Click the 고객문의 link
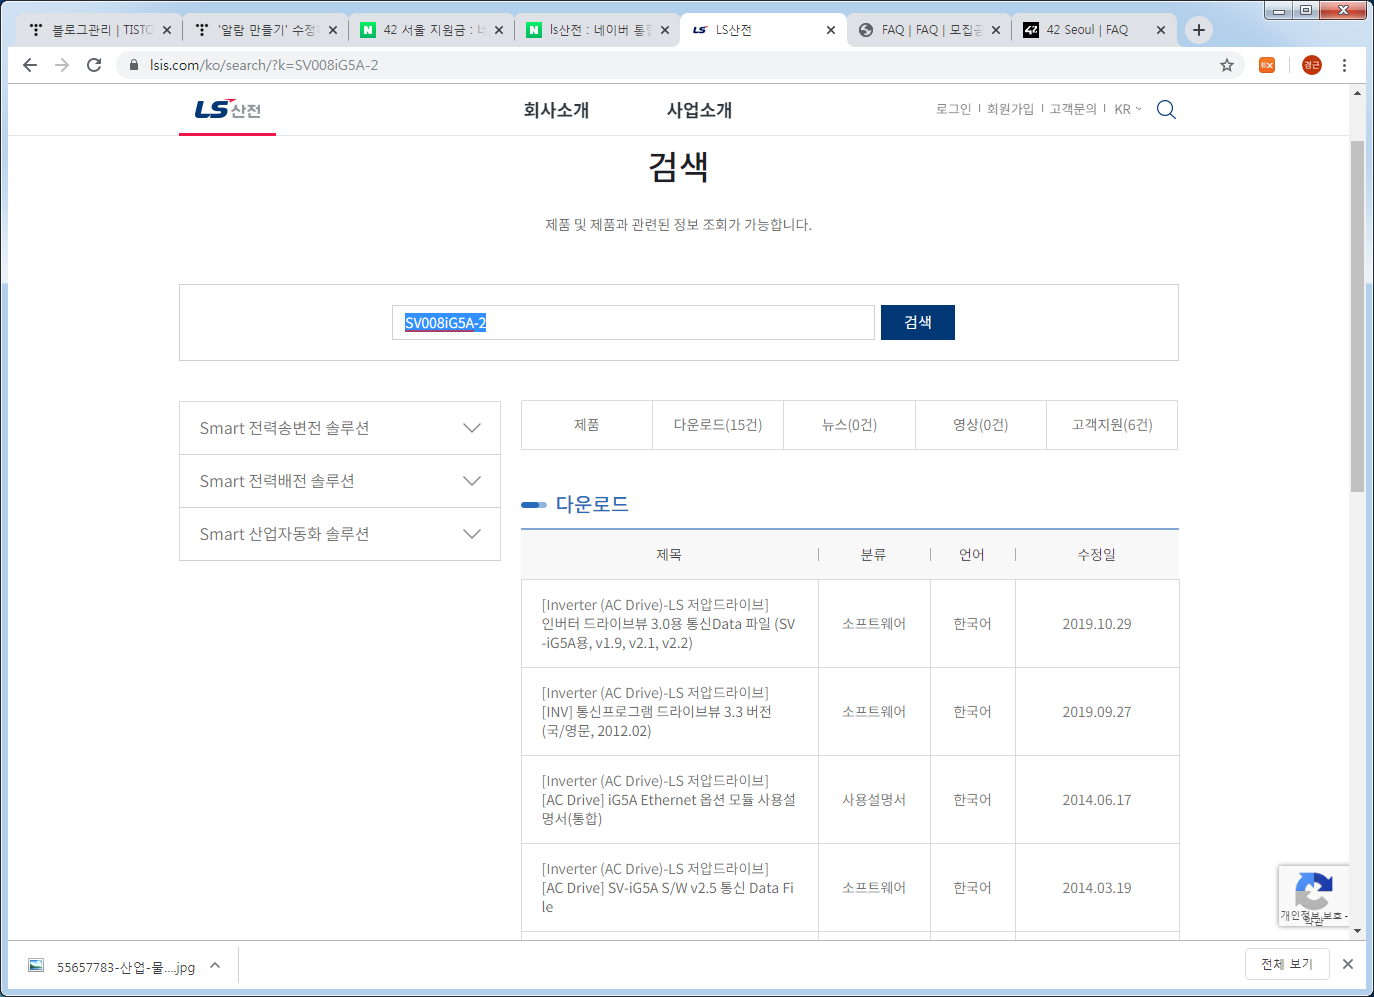The width and height of the screenshot is (1374, 997). (1073, 109)
